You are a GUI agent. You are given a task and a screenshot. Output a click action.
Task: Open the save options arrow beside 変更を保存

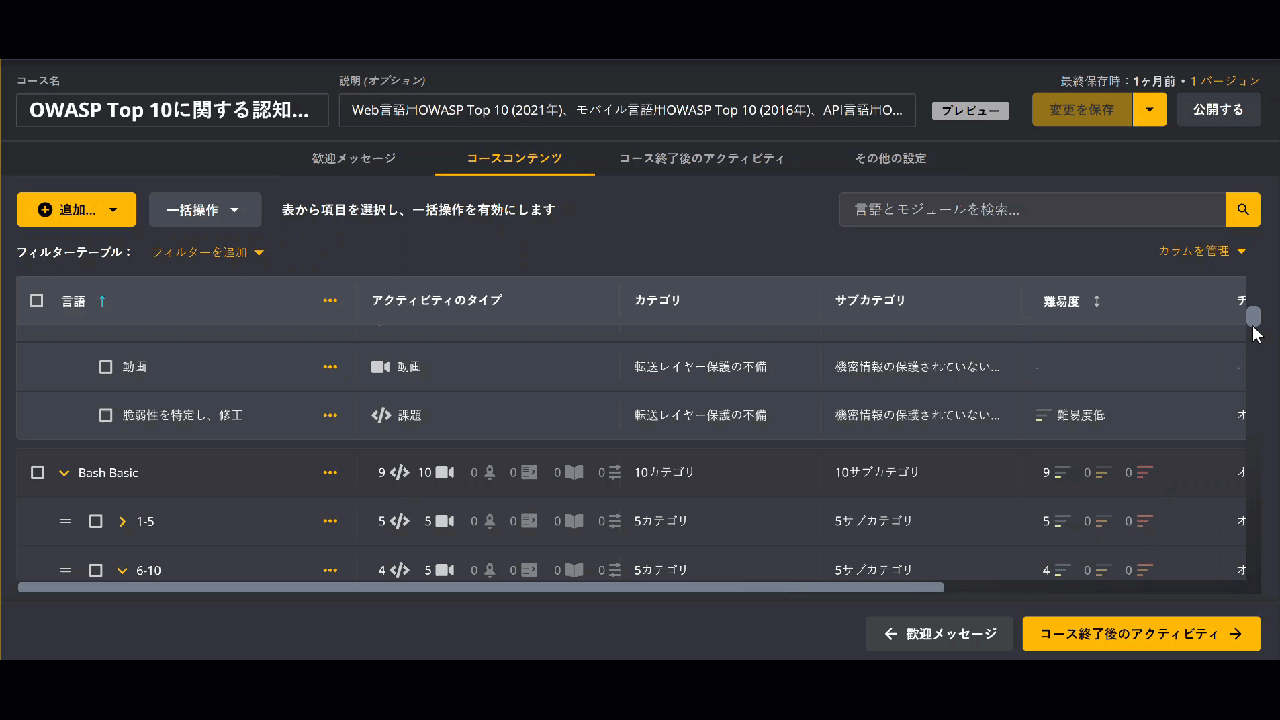[1150, 110]
